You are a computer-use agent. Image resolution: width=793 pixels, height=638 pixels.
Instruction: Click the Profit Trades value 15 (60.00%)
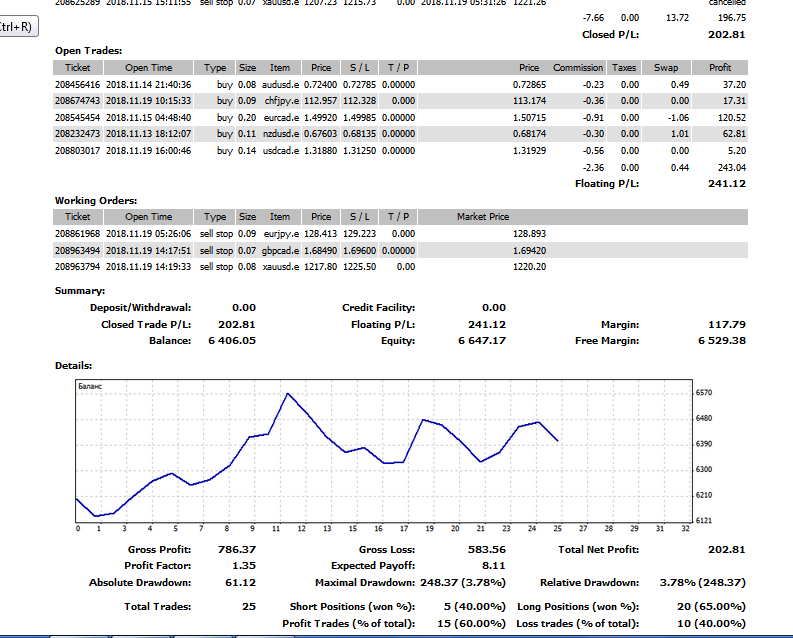point(471,623)
